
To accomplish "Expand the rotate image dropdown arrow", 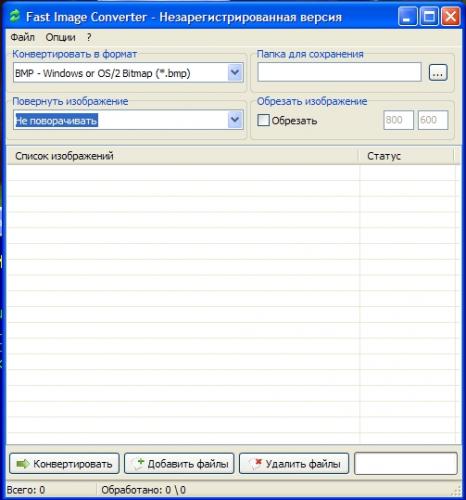I will [x=235, y=120].
